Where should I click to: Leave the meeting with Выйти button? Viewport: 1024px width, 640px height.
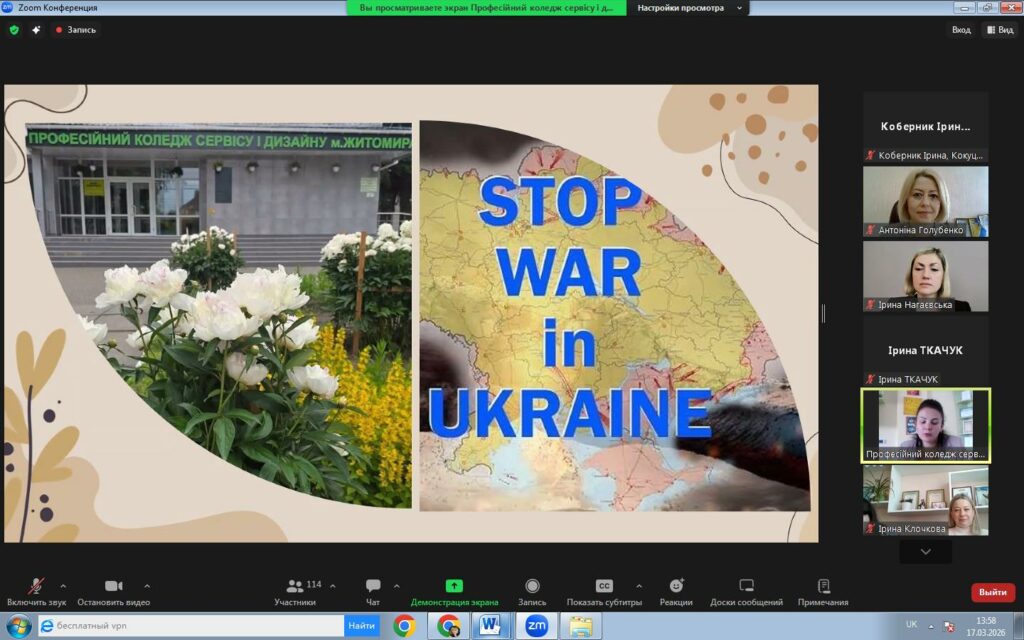[992, 592]
